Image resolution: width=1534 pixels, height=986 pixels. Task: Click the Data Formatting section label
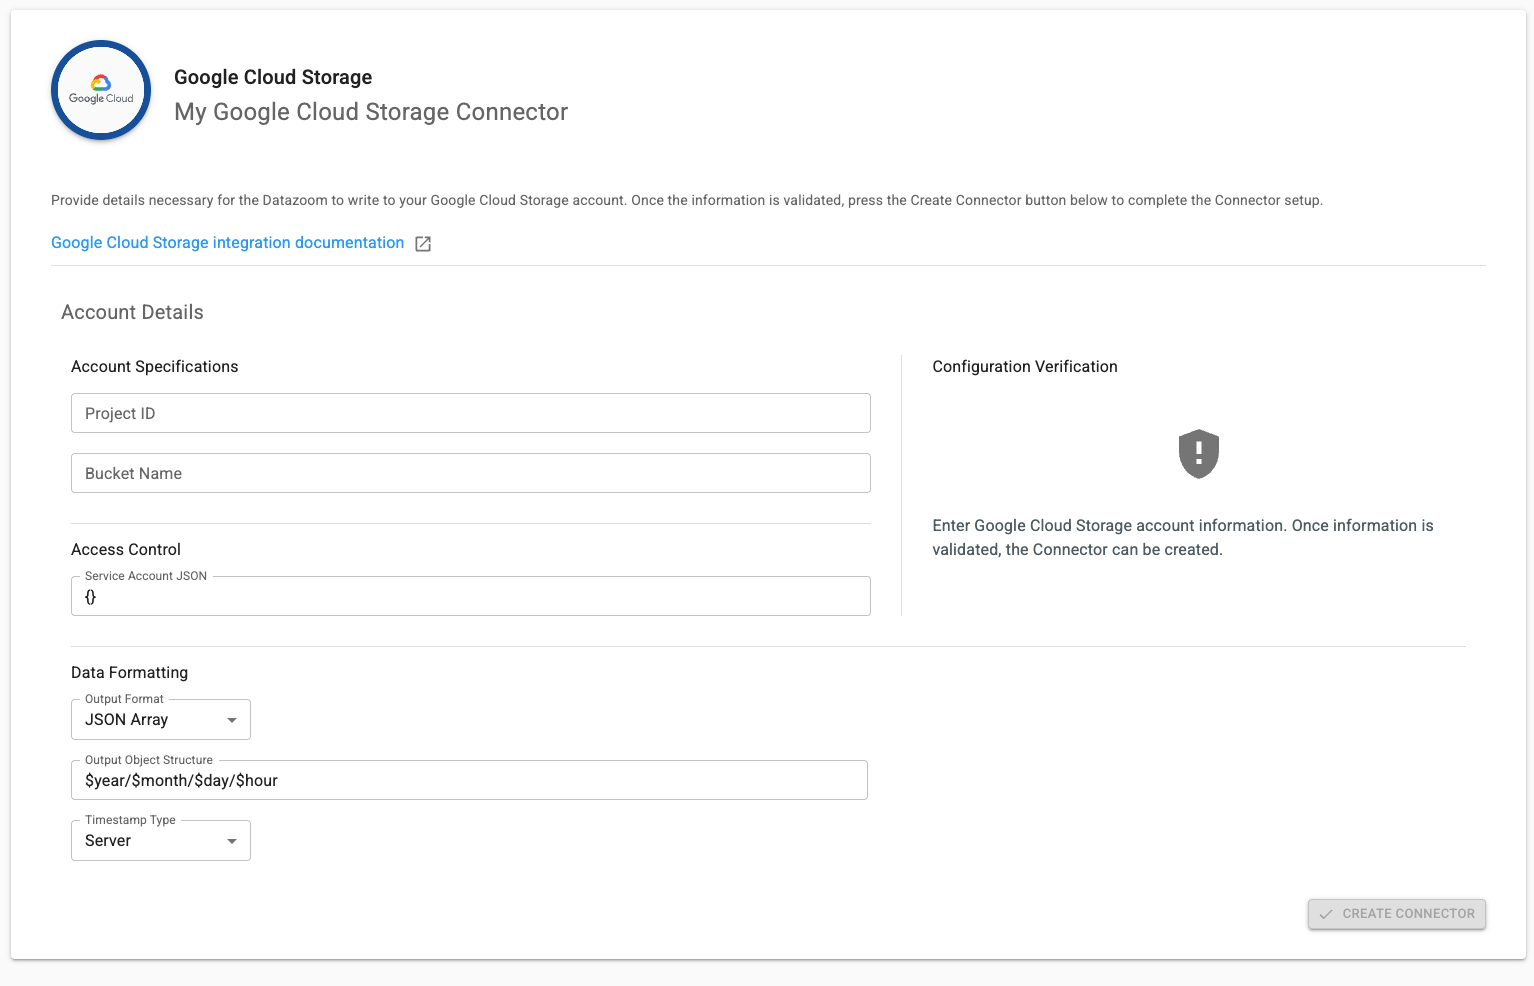pos(129,673)
